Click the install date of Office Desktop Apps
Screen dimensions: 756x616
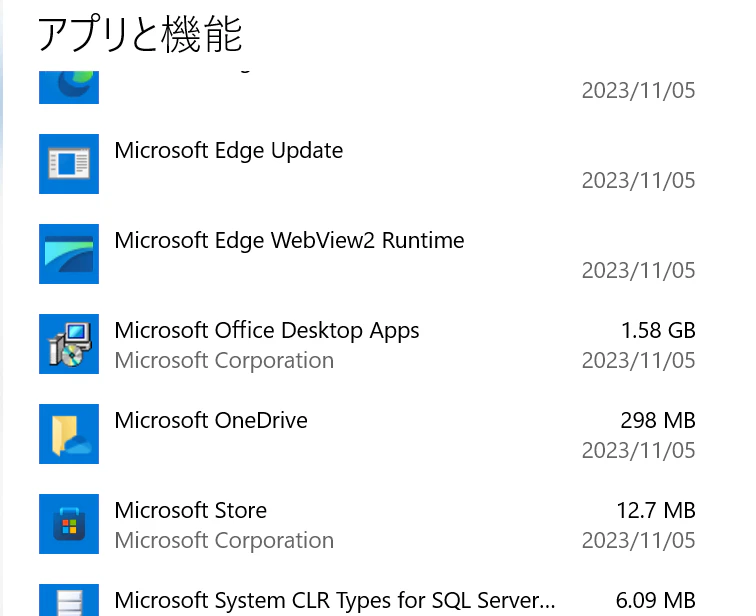pyautogui.click(x=638, y=361)
